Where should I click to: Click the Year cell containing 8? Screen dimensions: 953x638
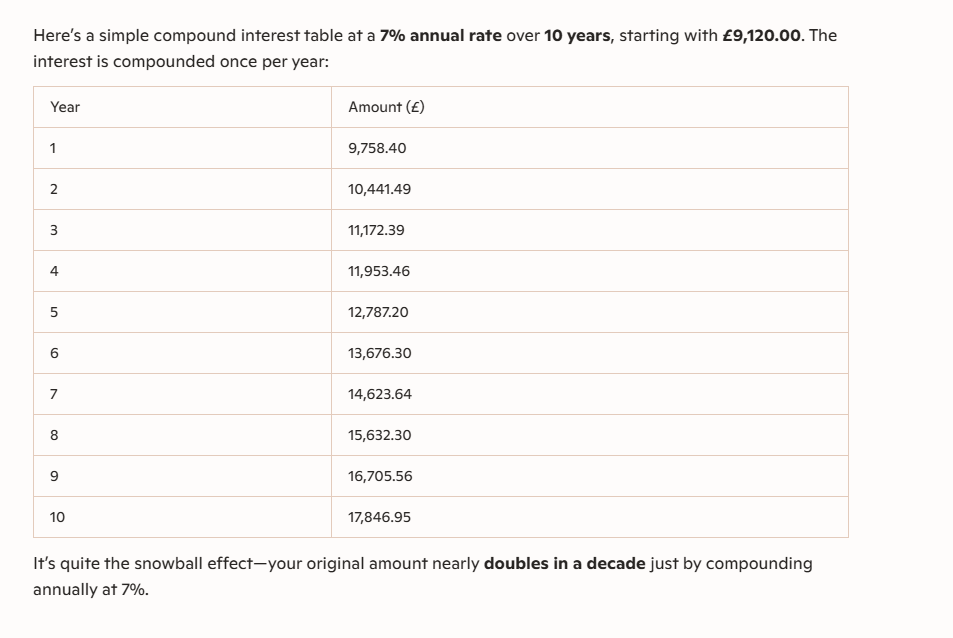(54, 435)
